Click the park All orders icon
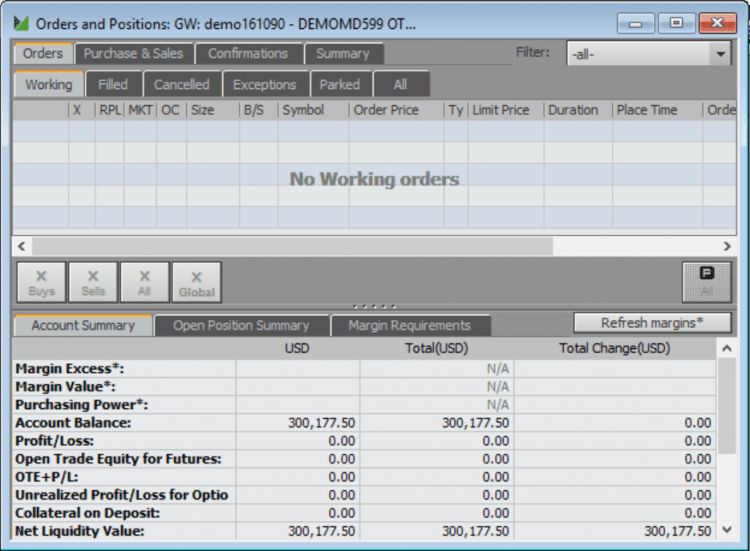This screenshot has height=551, width=750. 706,282
